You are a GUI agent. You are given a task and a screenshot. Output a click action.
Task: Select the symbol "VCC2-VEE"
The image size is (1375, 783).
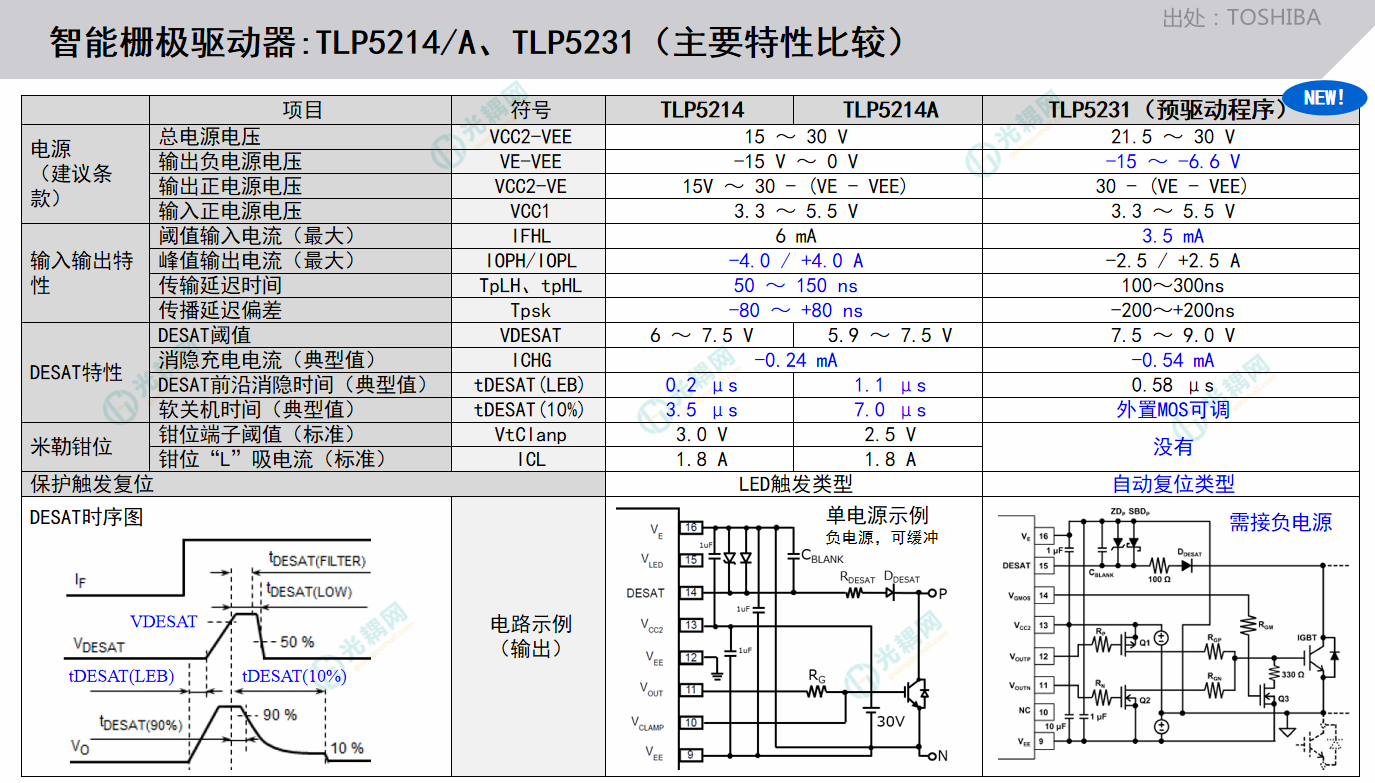pos(529,136)
